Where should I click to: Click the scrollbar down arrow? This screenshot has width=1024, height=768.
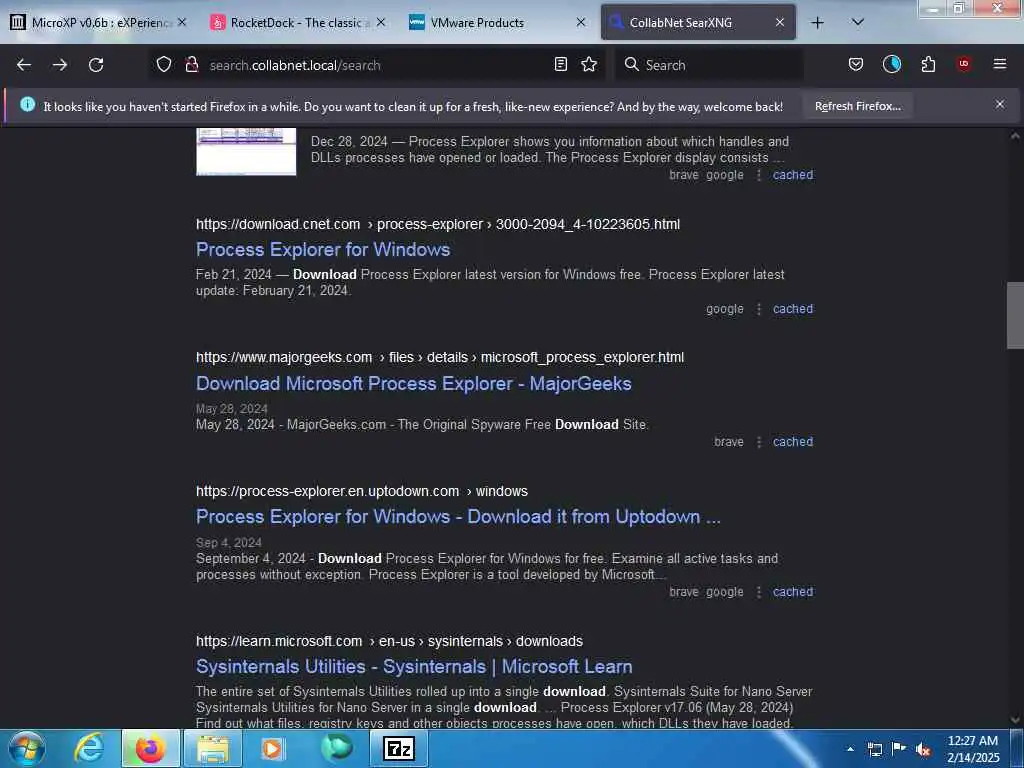coord(1014,720)
